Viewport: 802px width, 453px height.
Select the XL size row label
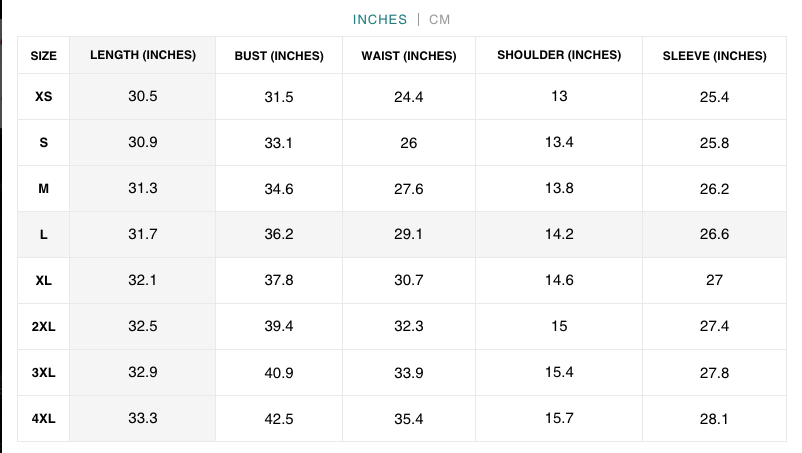[x=44, y=281]
